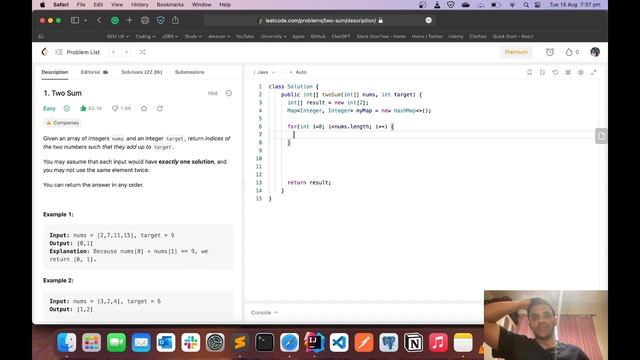Open the GitHub bookmark
The image size is (640, 360).
[318, 36]
